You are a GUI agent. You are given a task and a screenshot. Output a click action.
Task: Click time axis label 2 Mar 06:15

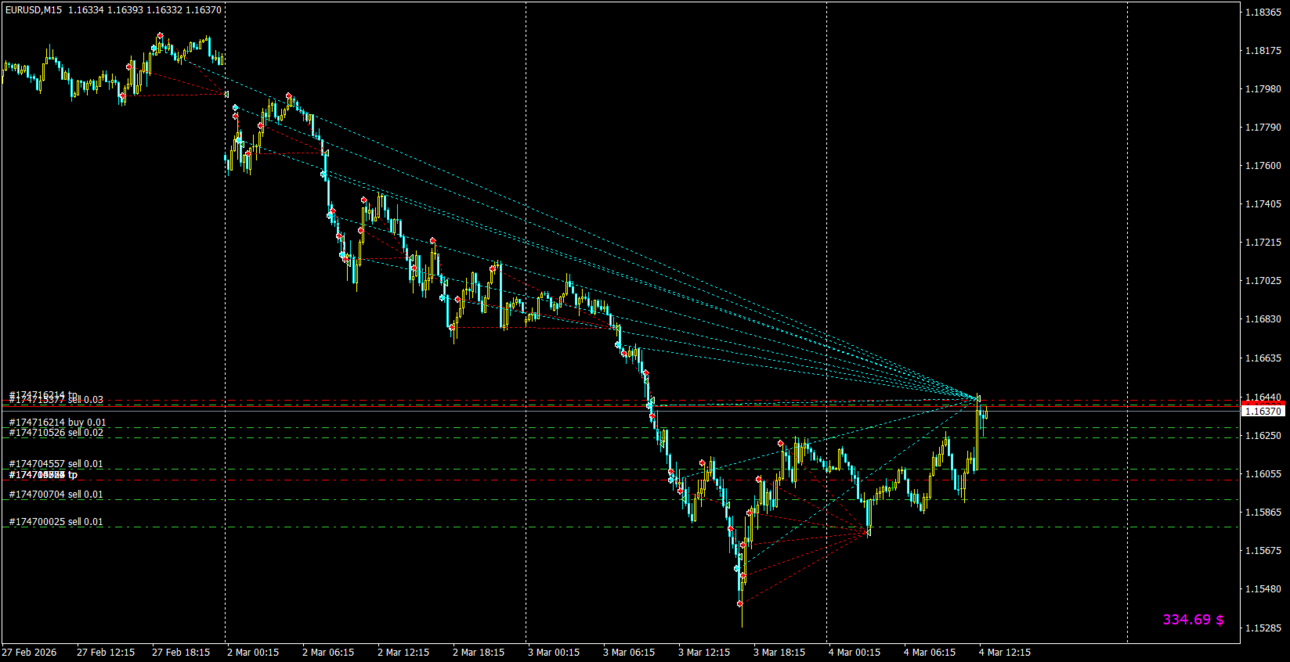coord(329,652)
